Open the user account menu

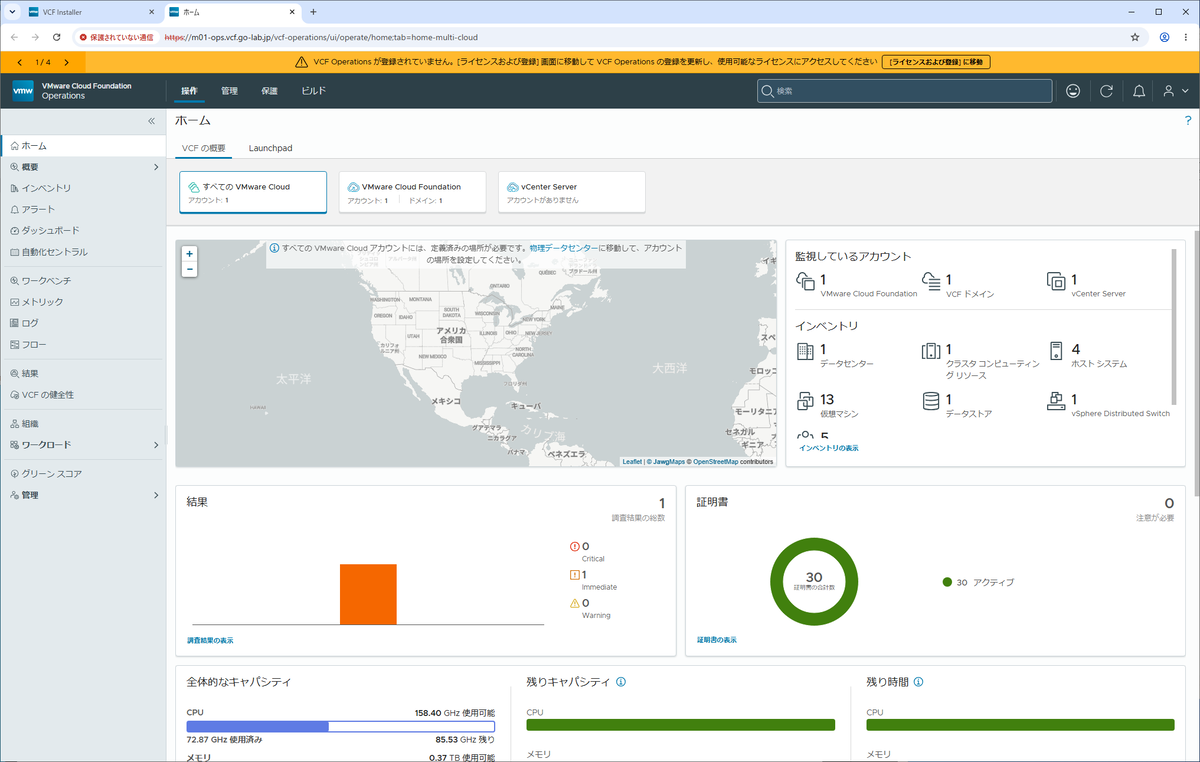pos(1175,91)
